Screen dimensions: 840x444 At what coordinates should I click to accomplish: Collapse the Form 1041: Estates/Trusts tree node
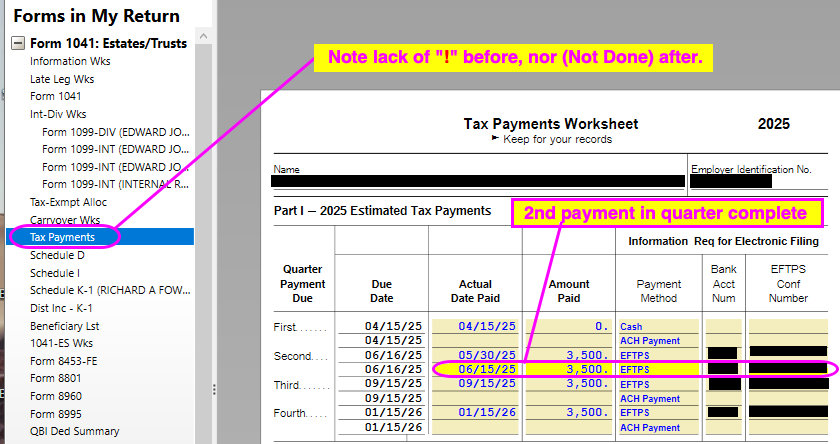(x=18, y=43)
